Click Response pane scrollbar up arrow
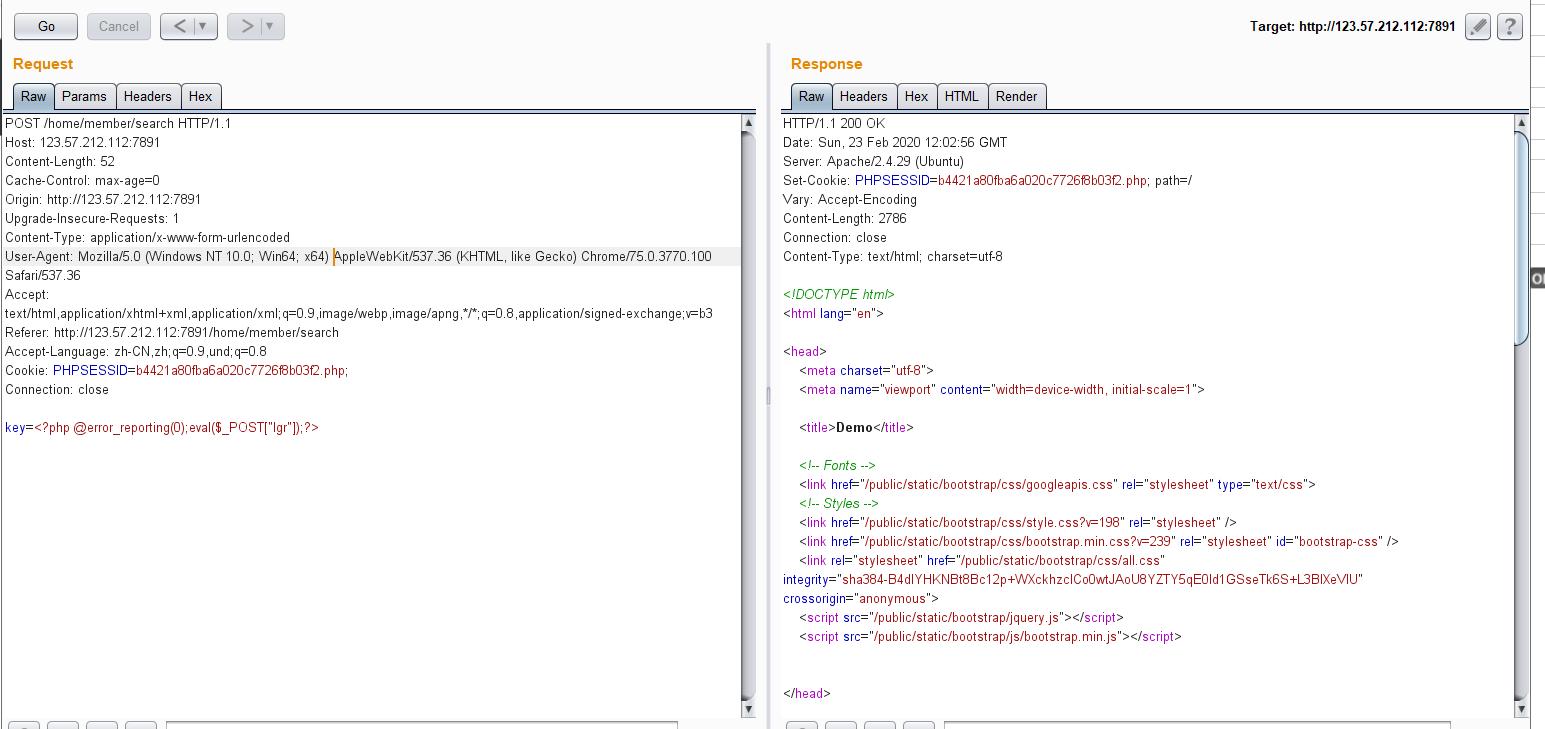Image resolution: width=1545 pixels, height=729 pixels. [x=1521, y=123]
